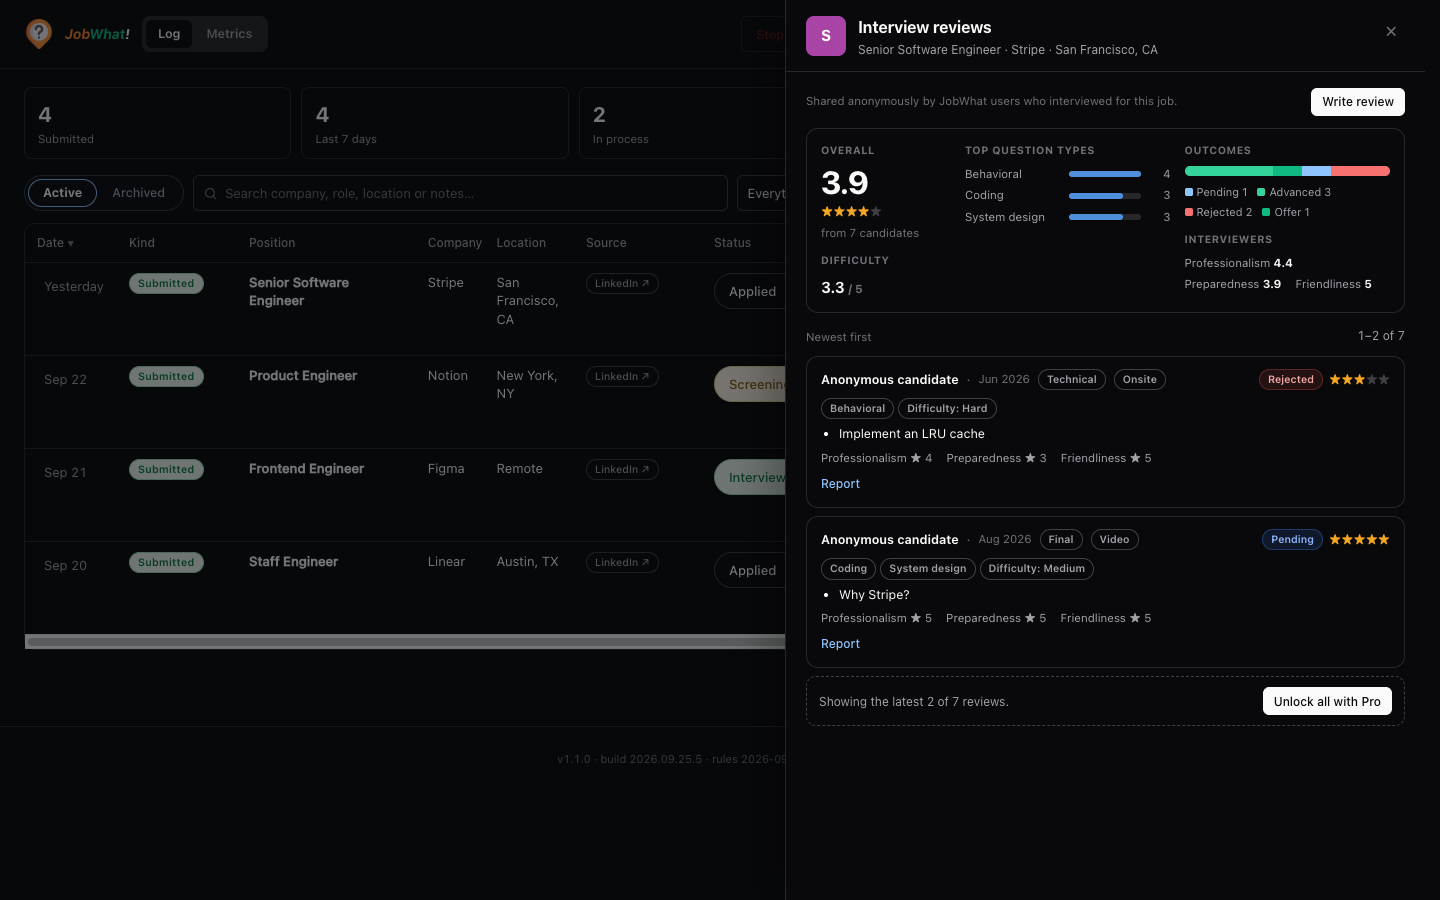Switch to the Metrics tab
Viewport: 1440px width, 900px height.
[x=229, y=34]
